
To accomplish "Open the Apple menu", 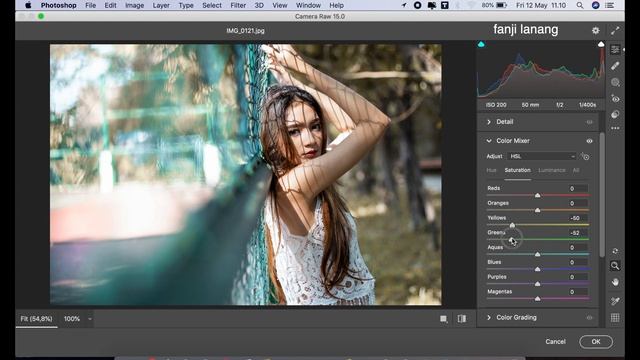I will (28, 5).
